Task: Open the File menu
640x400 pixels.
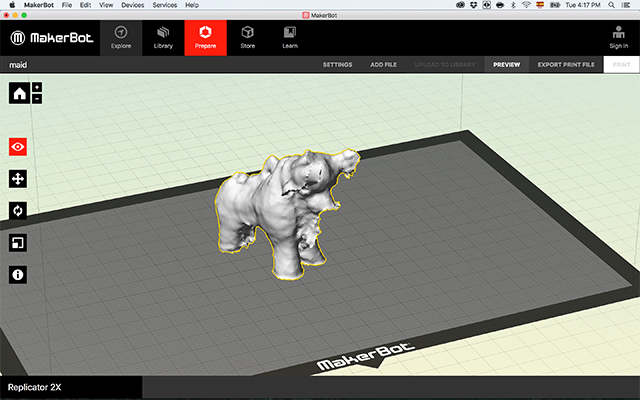Action: coord(67,5)
